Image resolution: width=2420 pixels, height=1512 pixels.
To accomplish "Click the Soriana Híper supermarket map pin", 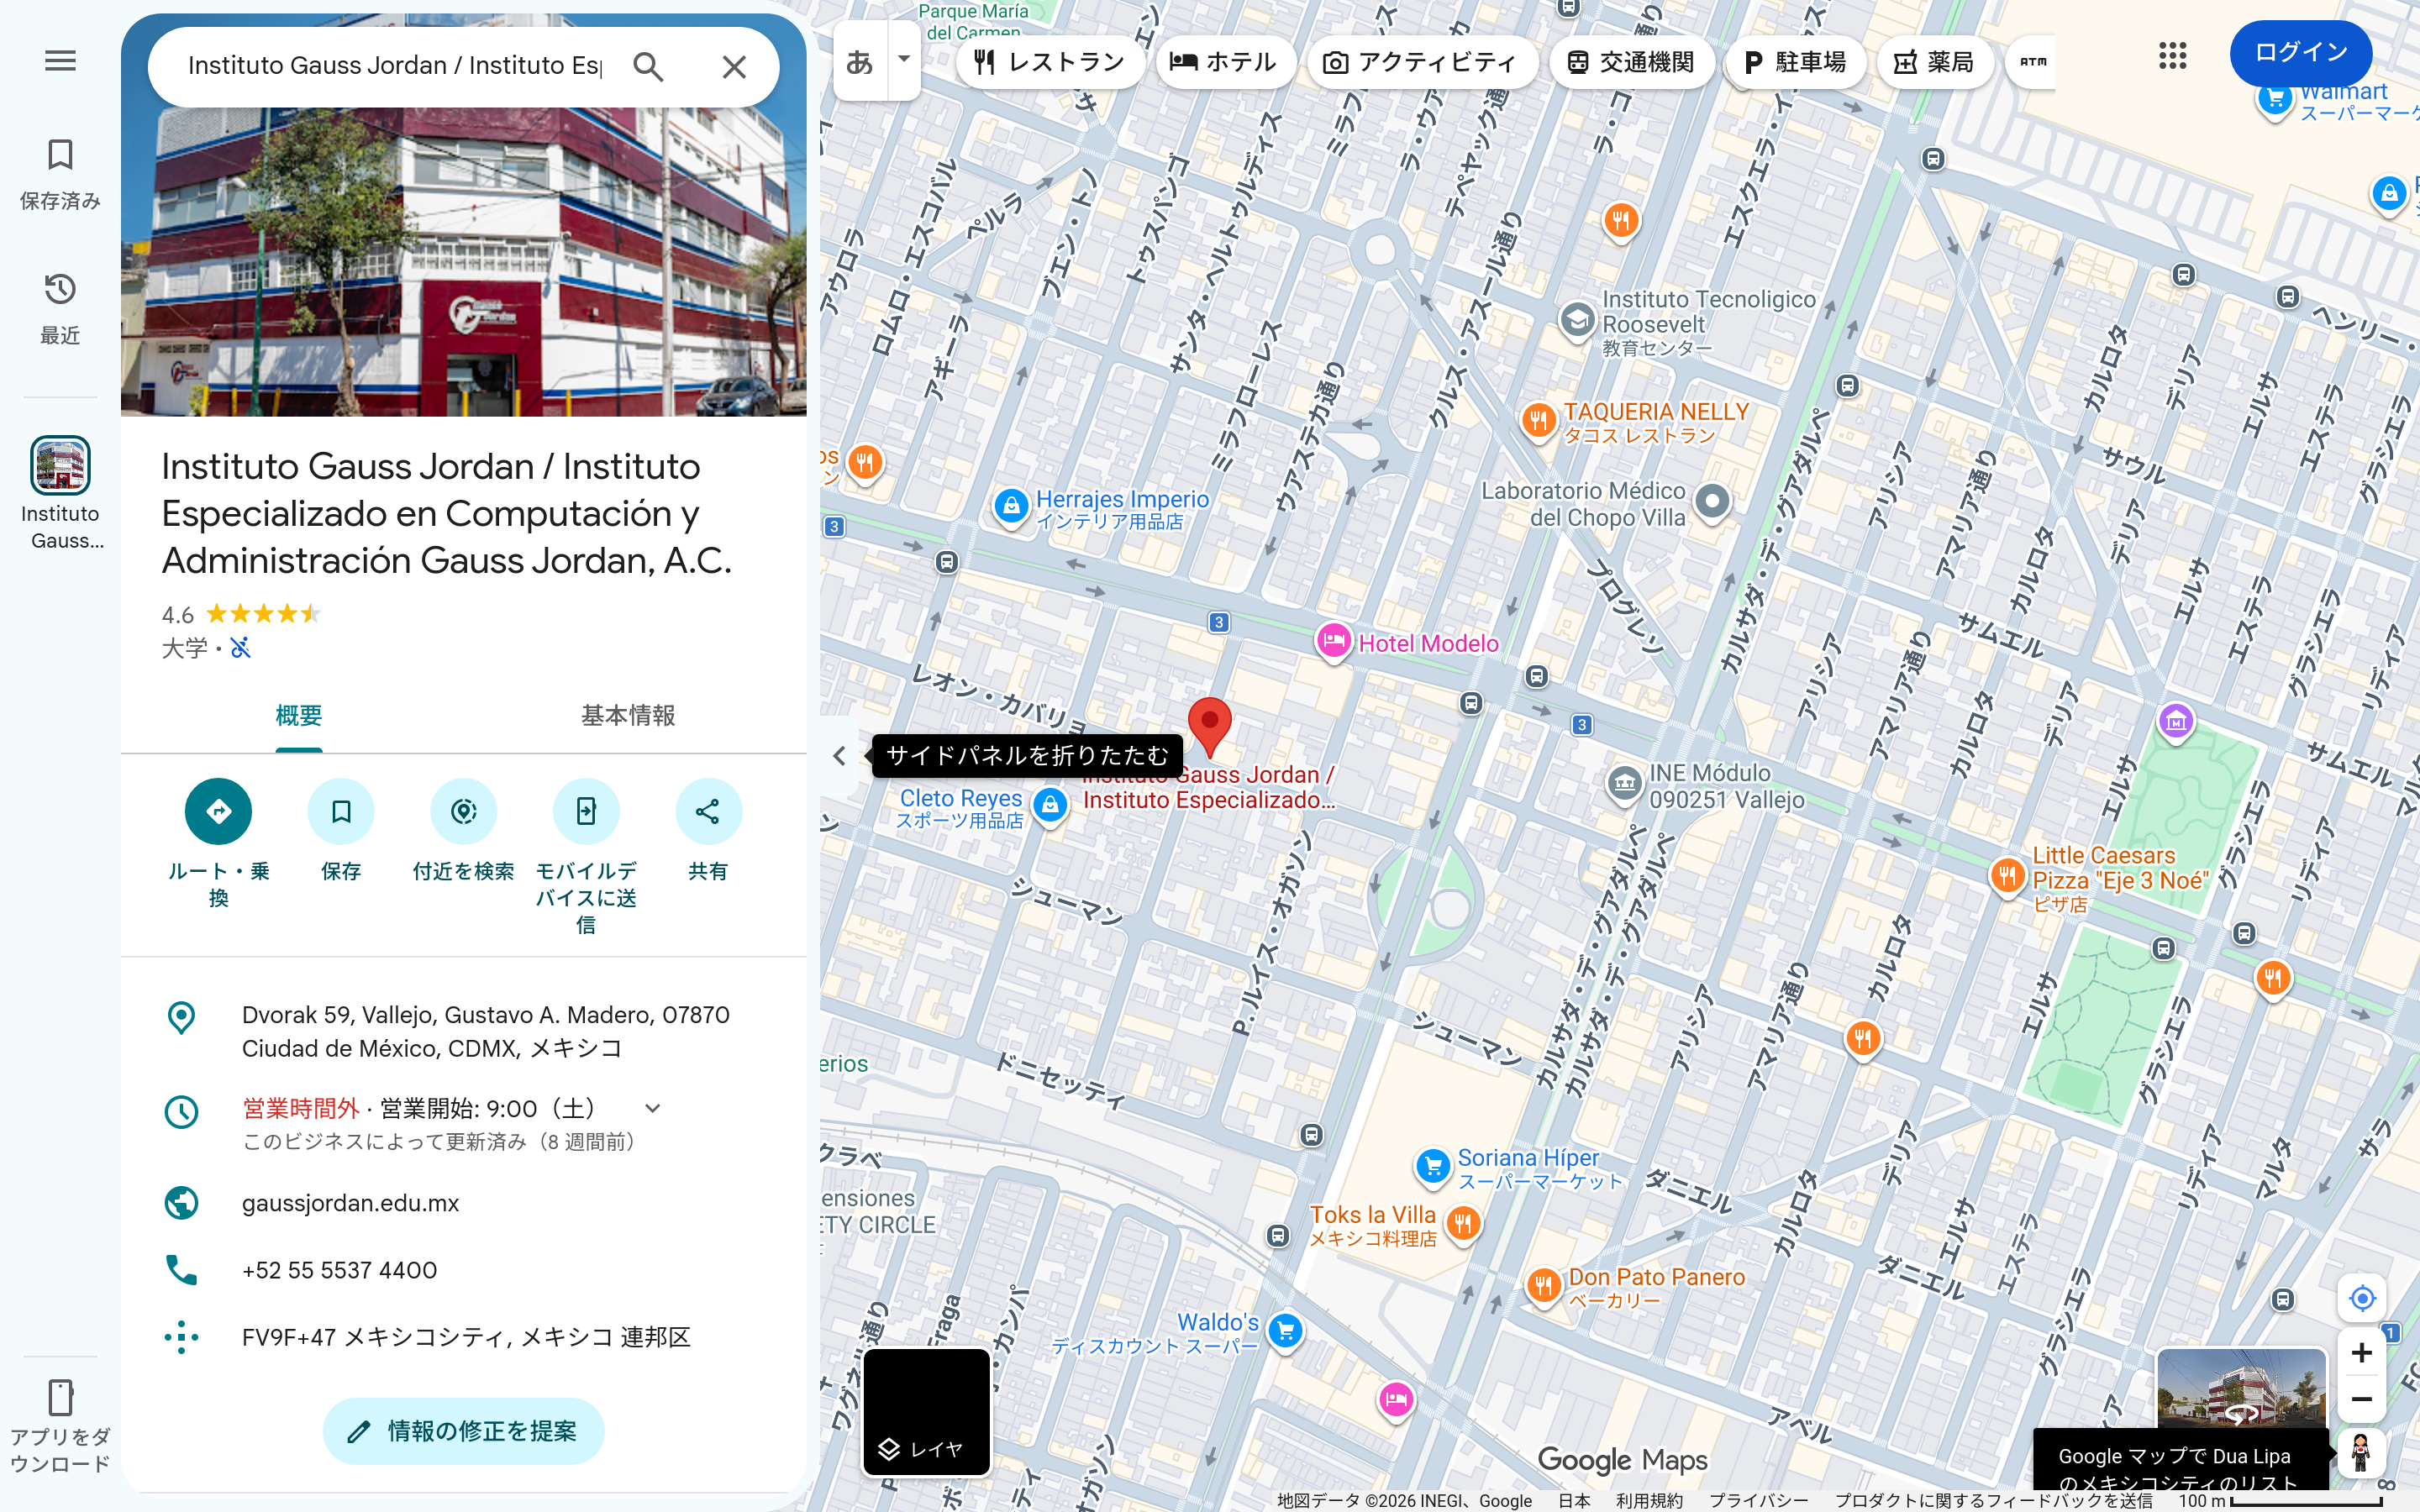I will tap(1433, 1166).
